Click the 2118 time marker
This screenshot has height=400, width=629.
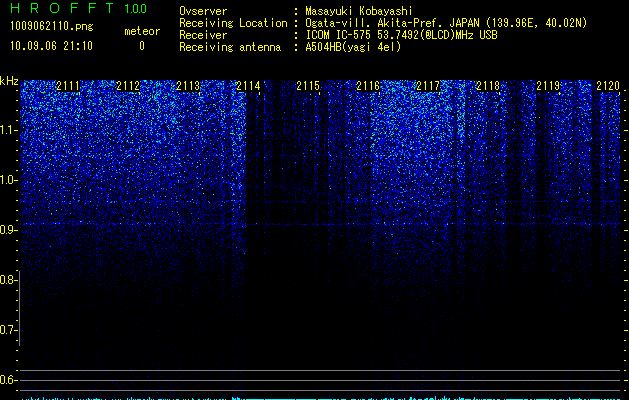(x=488, y=86)
